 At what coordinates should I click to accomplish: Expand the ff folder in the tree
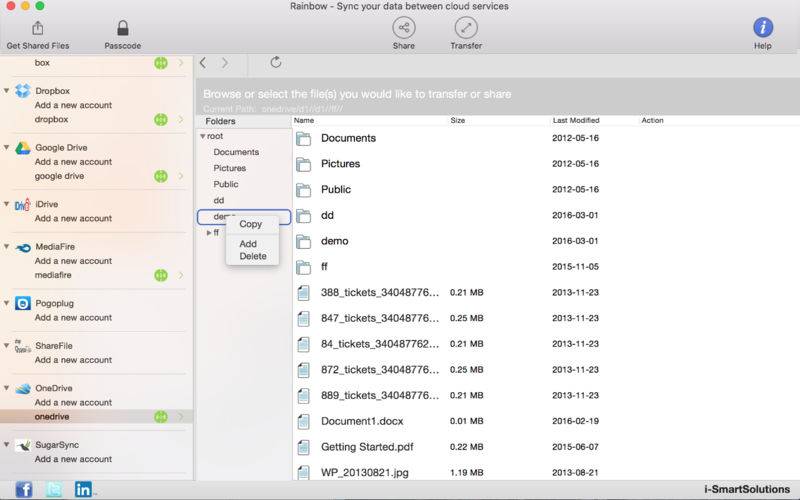209,233
